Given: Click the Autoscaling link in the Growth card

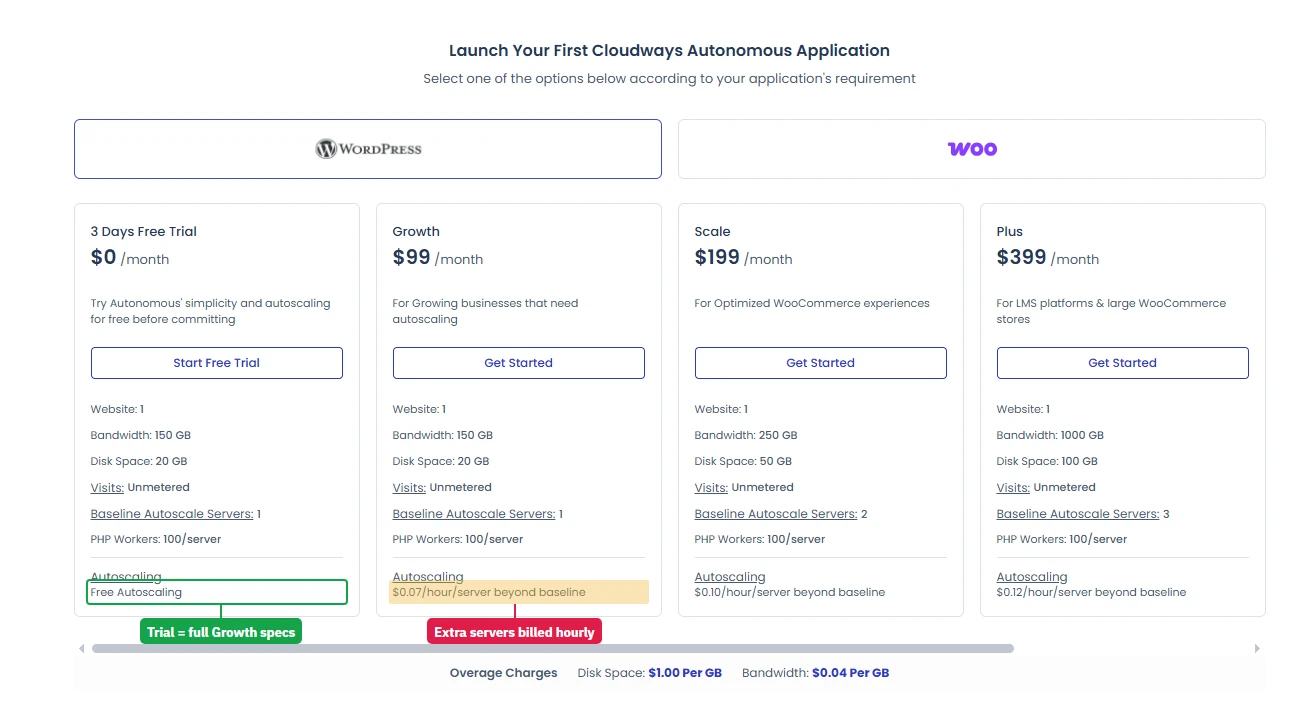Looking at the screenshot, I should pyautogui.click(x=428, y=577).
